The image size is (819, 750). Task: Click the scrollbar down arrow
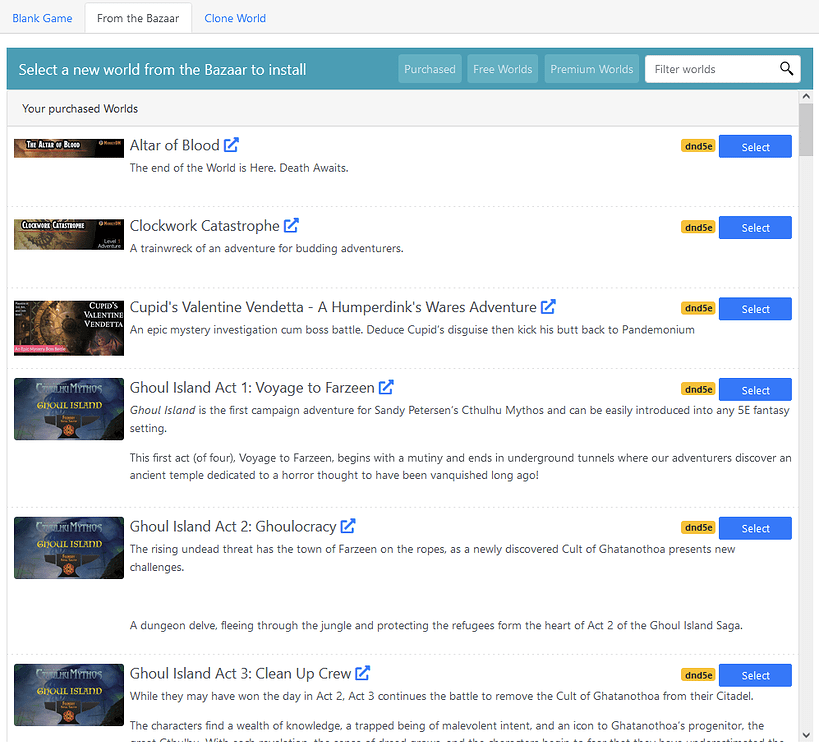(x=806, y=735)
